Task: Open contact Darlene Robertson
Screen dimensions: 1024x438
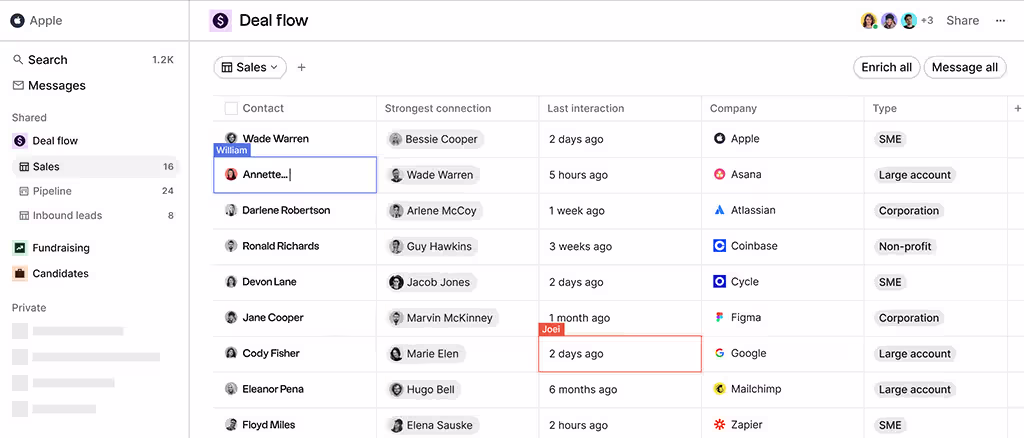Action: [286, 210]
